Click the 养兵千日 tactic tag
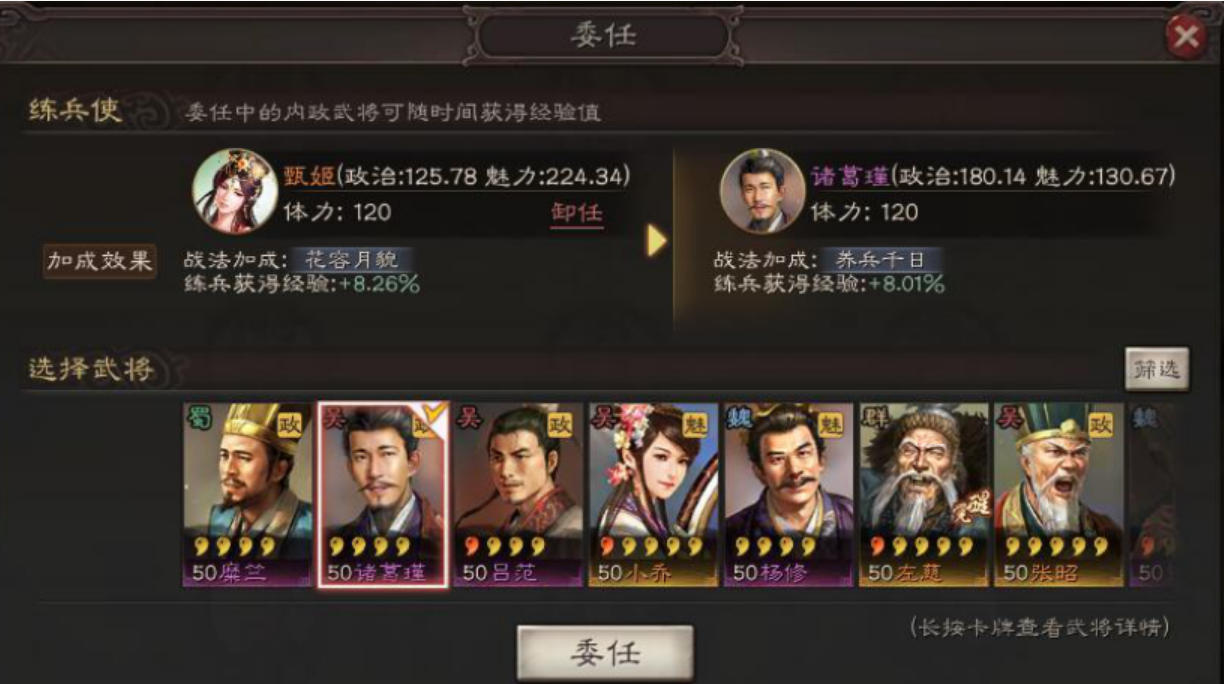This screenshot has width=1224, height=684. (881, 260)
